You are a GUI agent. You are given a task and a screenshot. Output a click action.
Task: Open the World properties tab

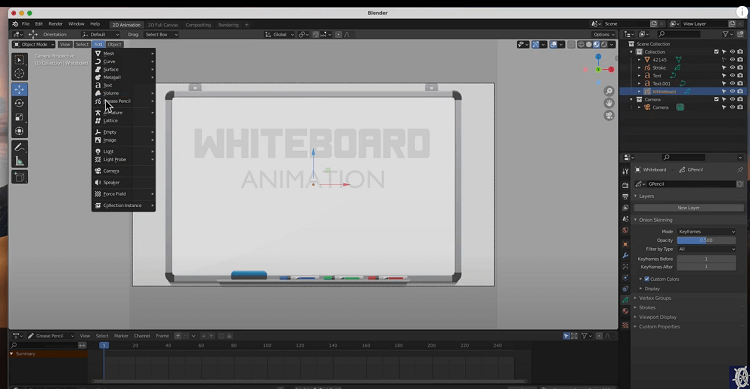click(625, 231)
